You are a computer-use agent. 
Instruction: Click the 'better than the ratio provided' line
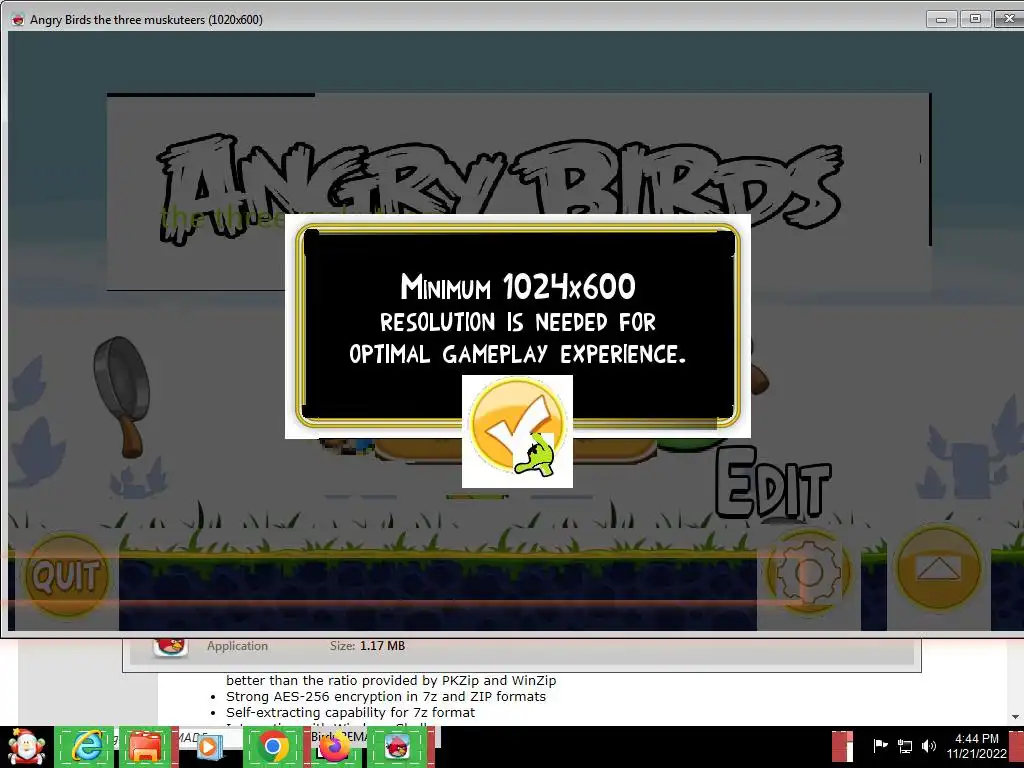pos(391,680)
